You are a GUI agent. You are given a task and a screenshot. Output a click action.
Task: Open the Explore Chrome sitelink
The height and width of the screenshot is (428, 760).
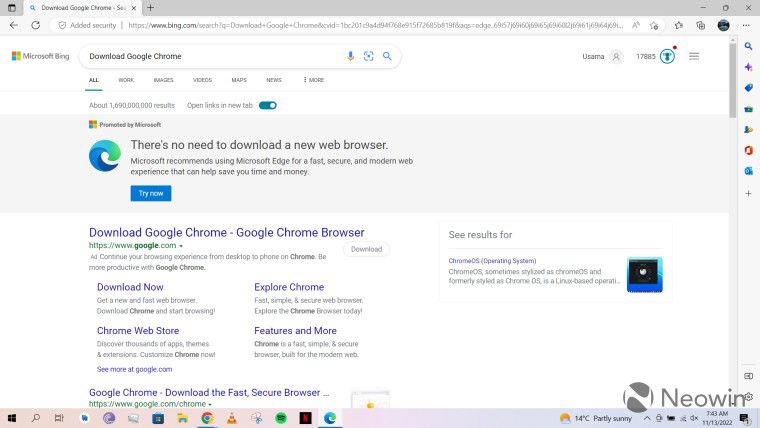point(289,287)
